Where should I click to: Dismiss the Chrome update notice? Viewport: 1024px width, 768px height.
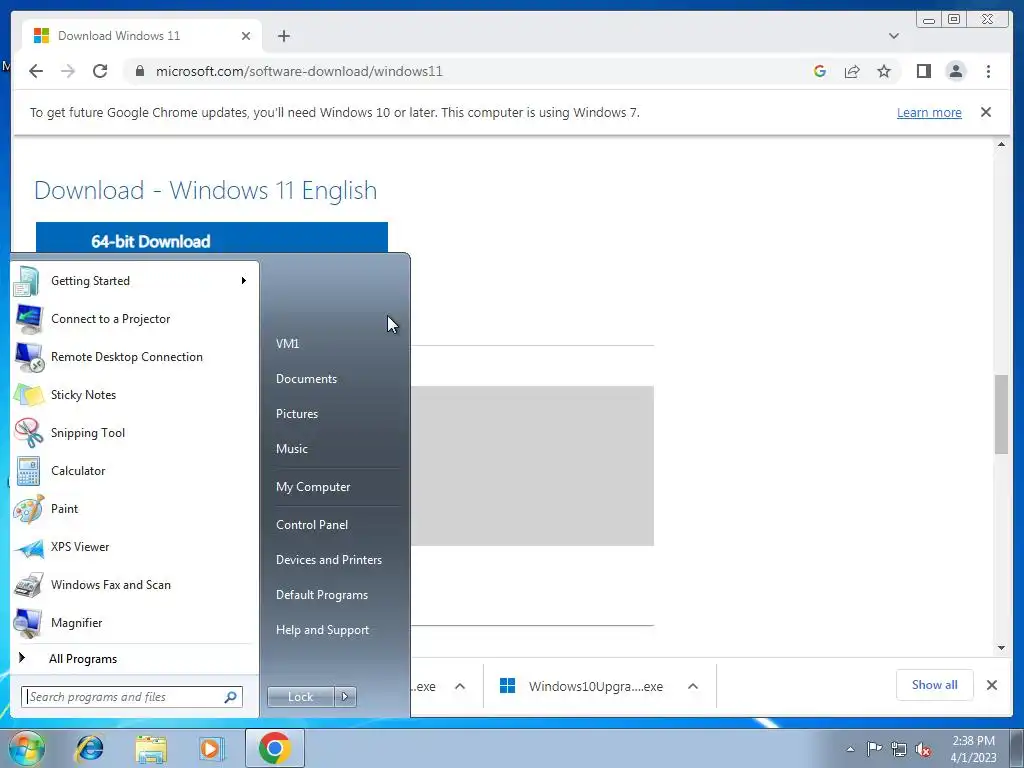pos(986,112)
